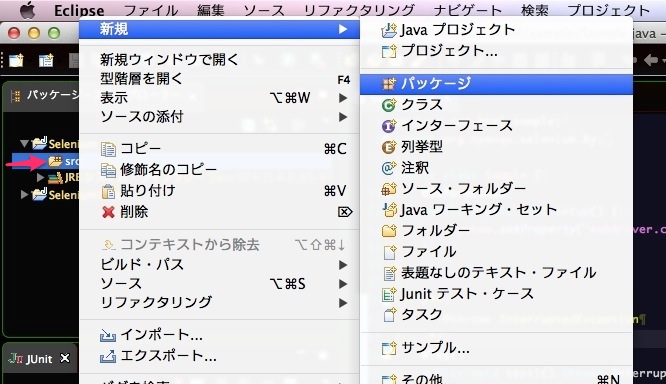Open the Eclipse application menu
Screen dimensions: 666x384
click(x=79, y=10)
